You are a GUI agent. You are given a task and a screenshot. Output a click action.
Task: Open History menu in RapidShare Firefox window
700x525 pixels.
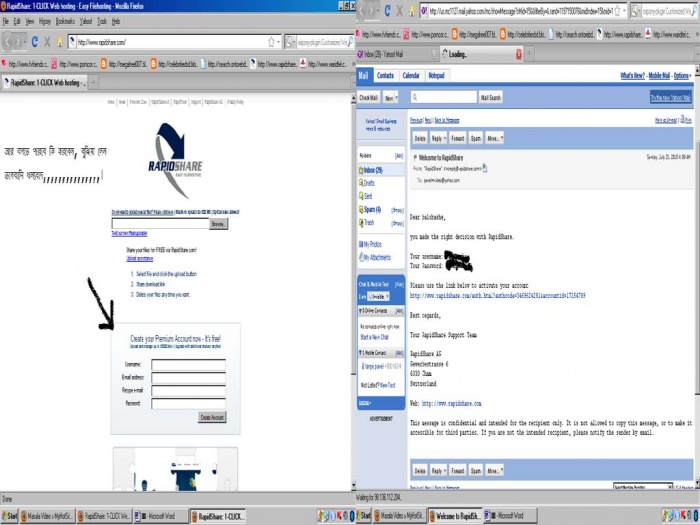point(45,21)
